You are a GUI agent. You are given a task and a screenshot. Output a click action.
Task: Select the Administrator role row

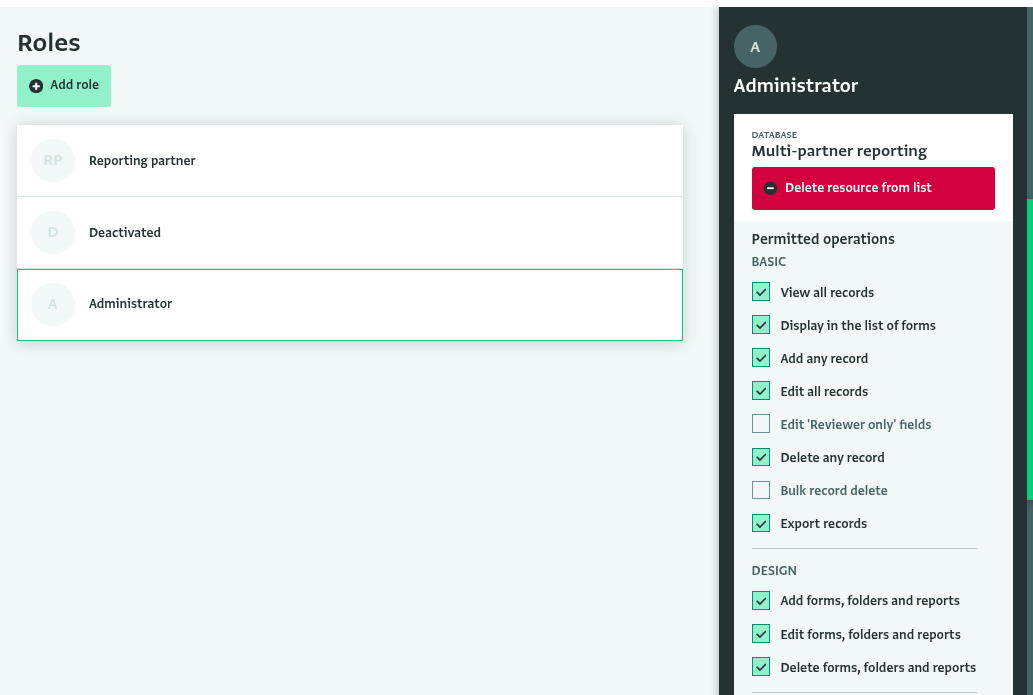point(350,304)
